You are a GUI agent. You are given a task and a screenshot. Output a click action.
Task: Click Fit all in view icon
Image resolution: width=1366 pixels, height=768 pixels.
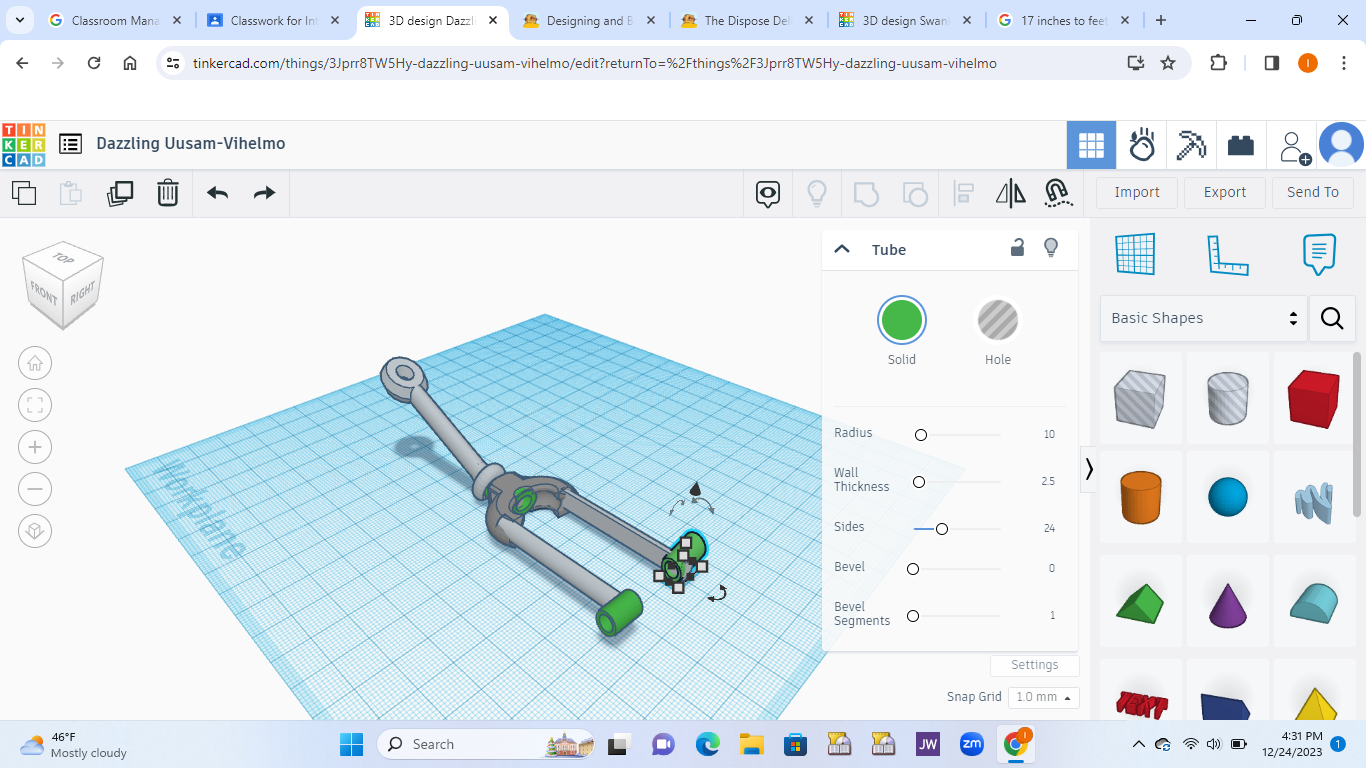click(x=35, y=405)
